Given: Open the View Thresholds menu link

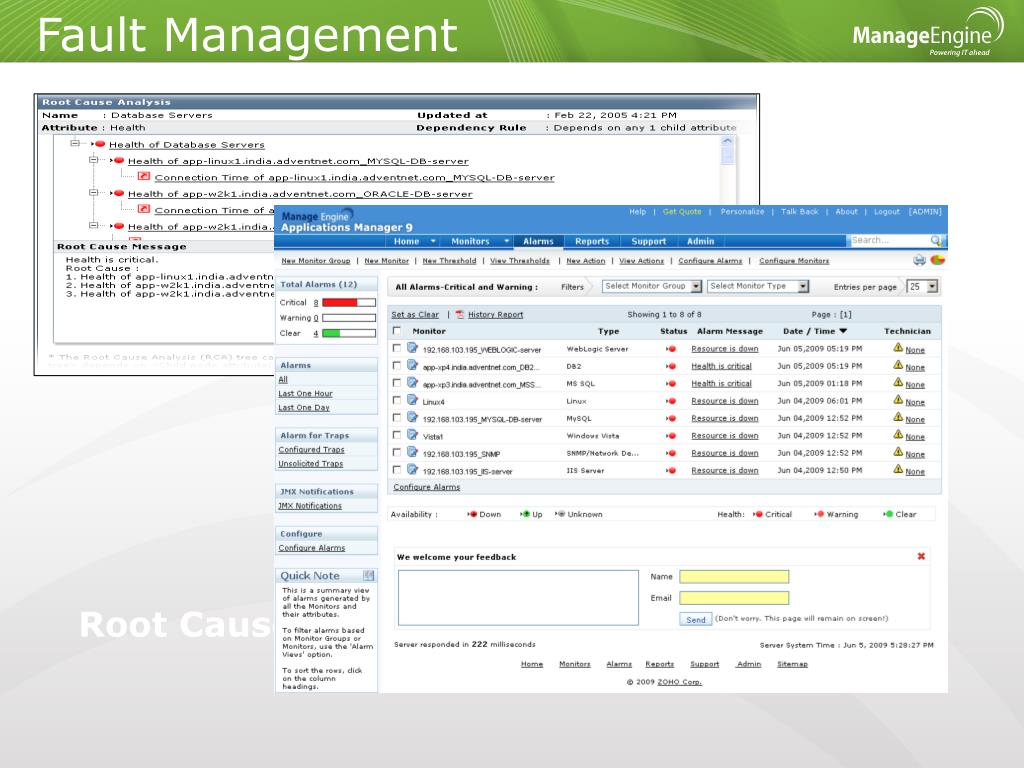Looking at the screenshot, I should click(520, 261).
